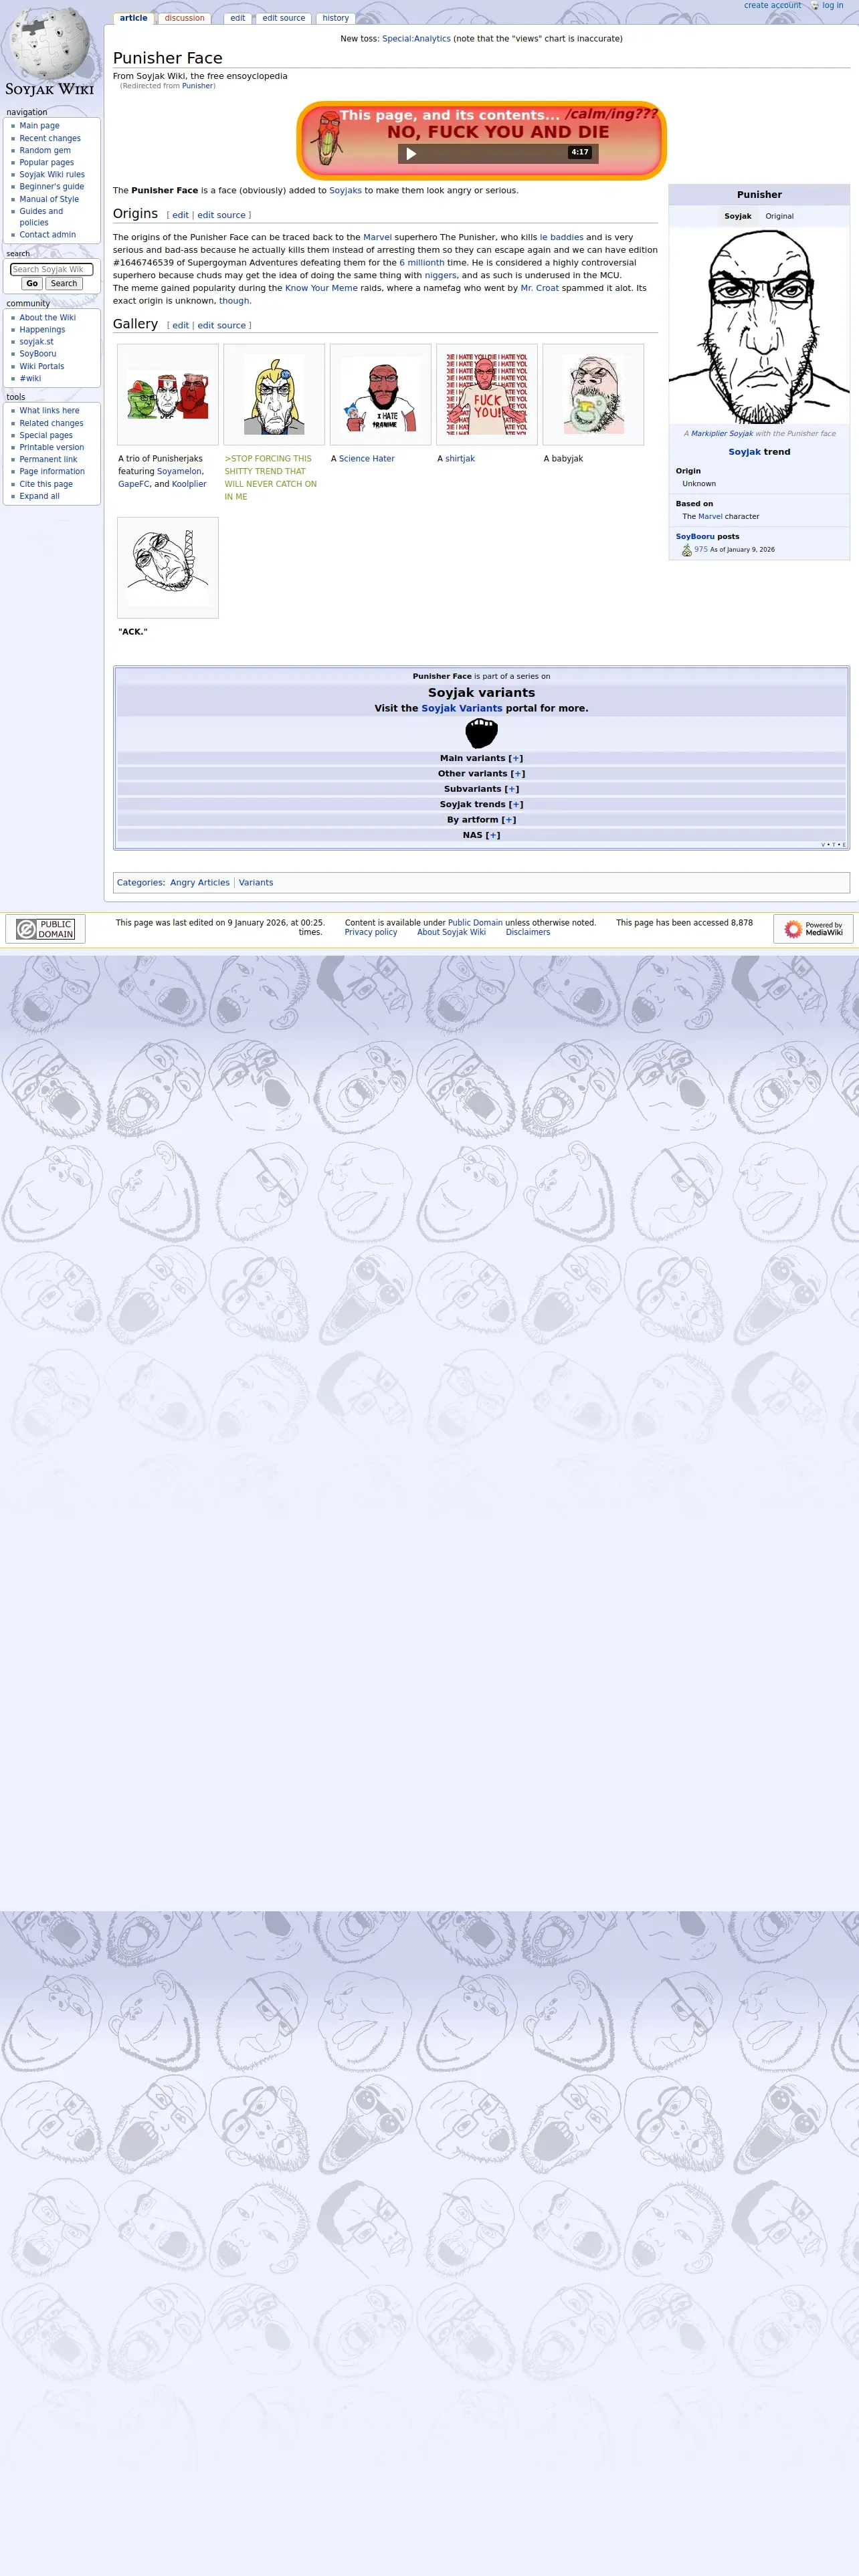Viewport: 859px width, 2576px height.
Task: Expand Main variants section
Action: coord(516,758)
